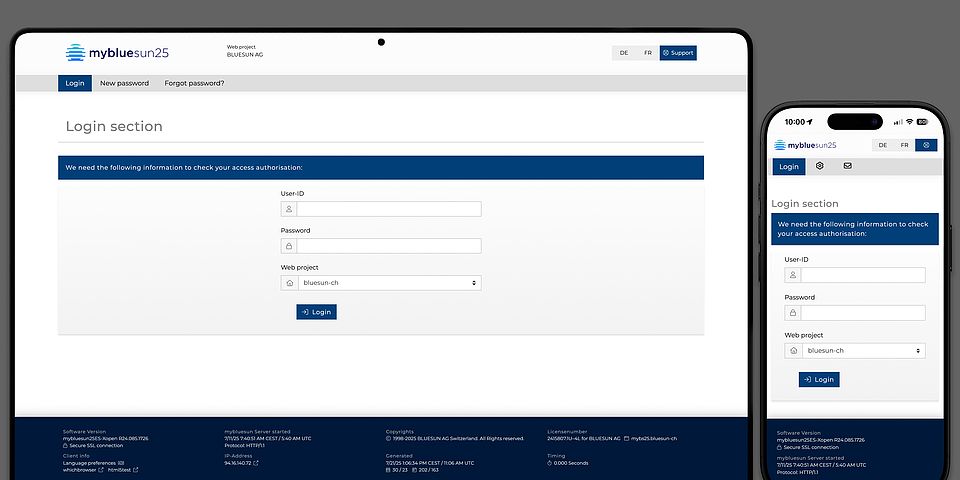Click the timer icon beside 0.000 Seconds
Viewport: 960px width, 480px height.
[549, 463]
